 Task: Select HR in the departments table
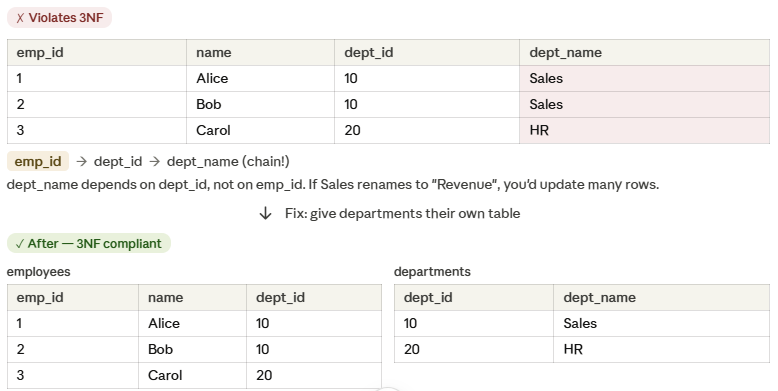click(x=661, y=349)
